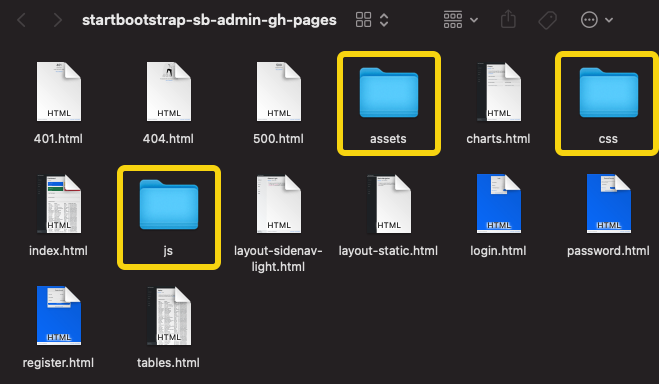The image size is (659, 384).
Task: Select the js folder icon
Action: coord(169,205)
